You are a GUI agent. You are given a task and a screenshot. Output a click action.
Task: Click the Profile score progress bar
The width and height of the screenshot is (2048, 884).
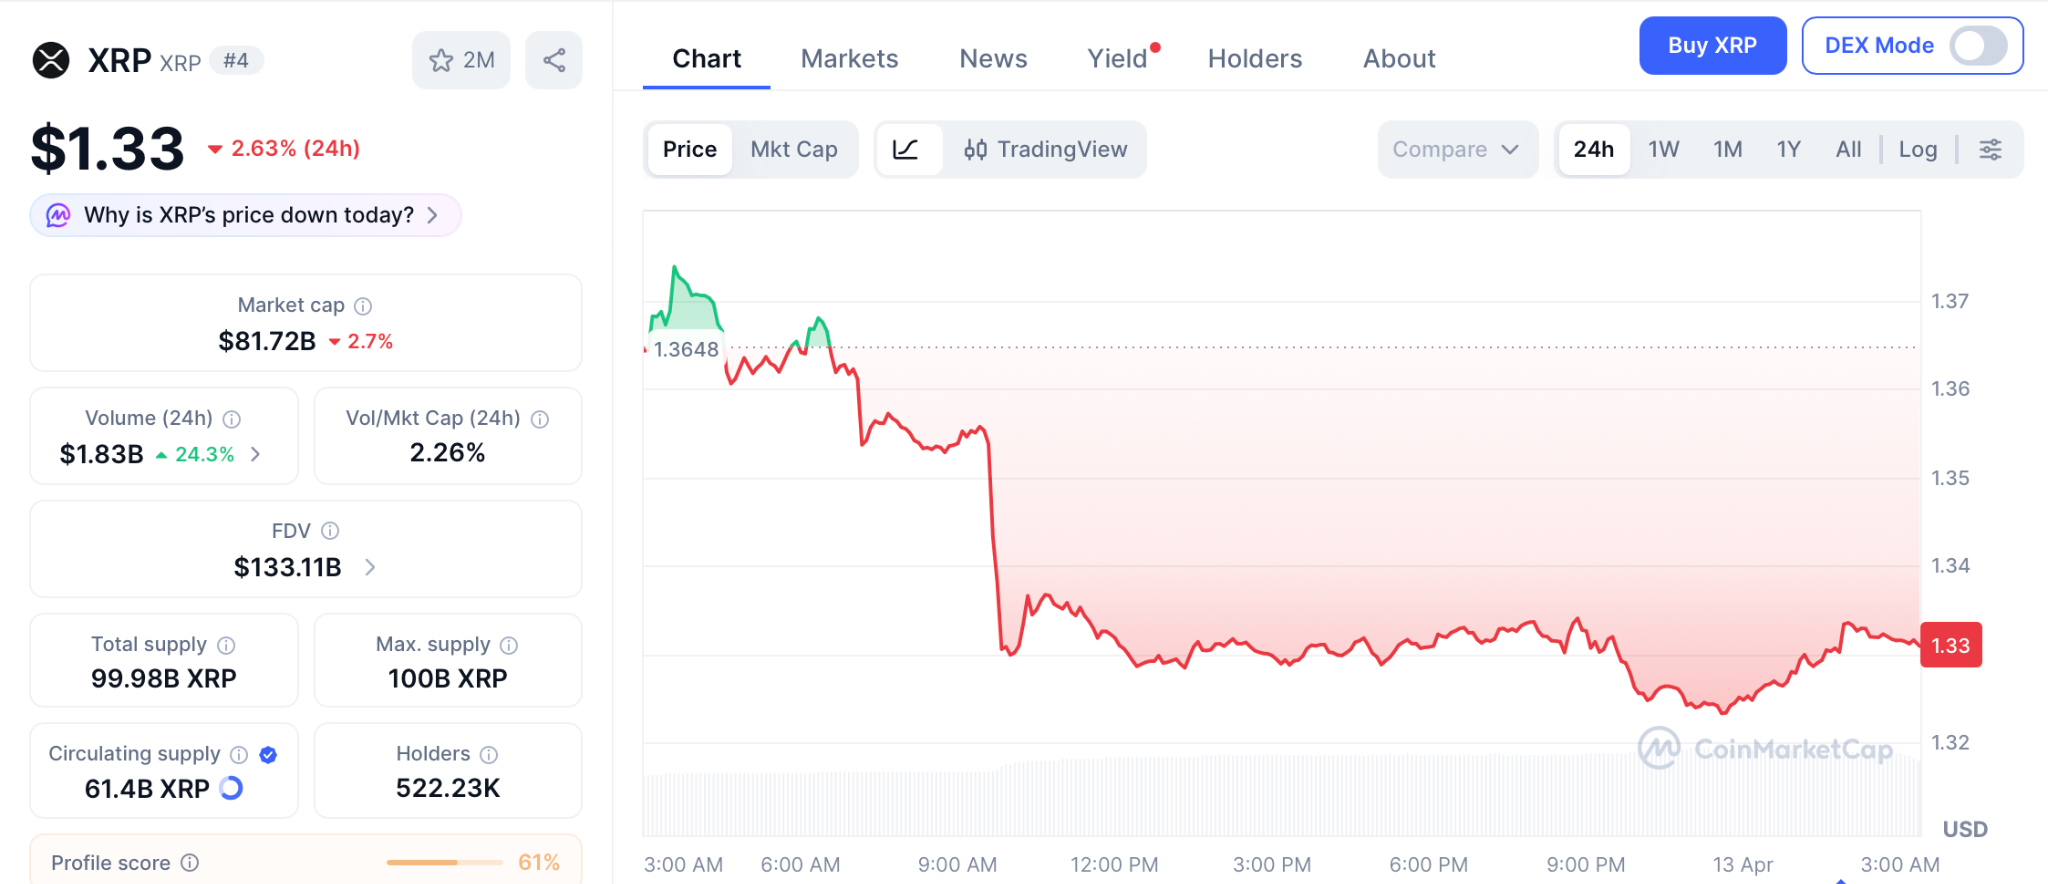pyautogui.click(x=444, y=862)
